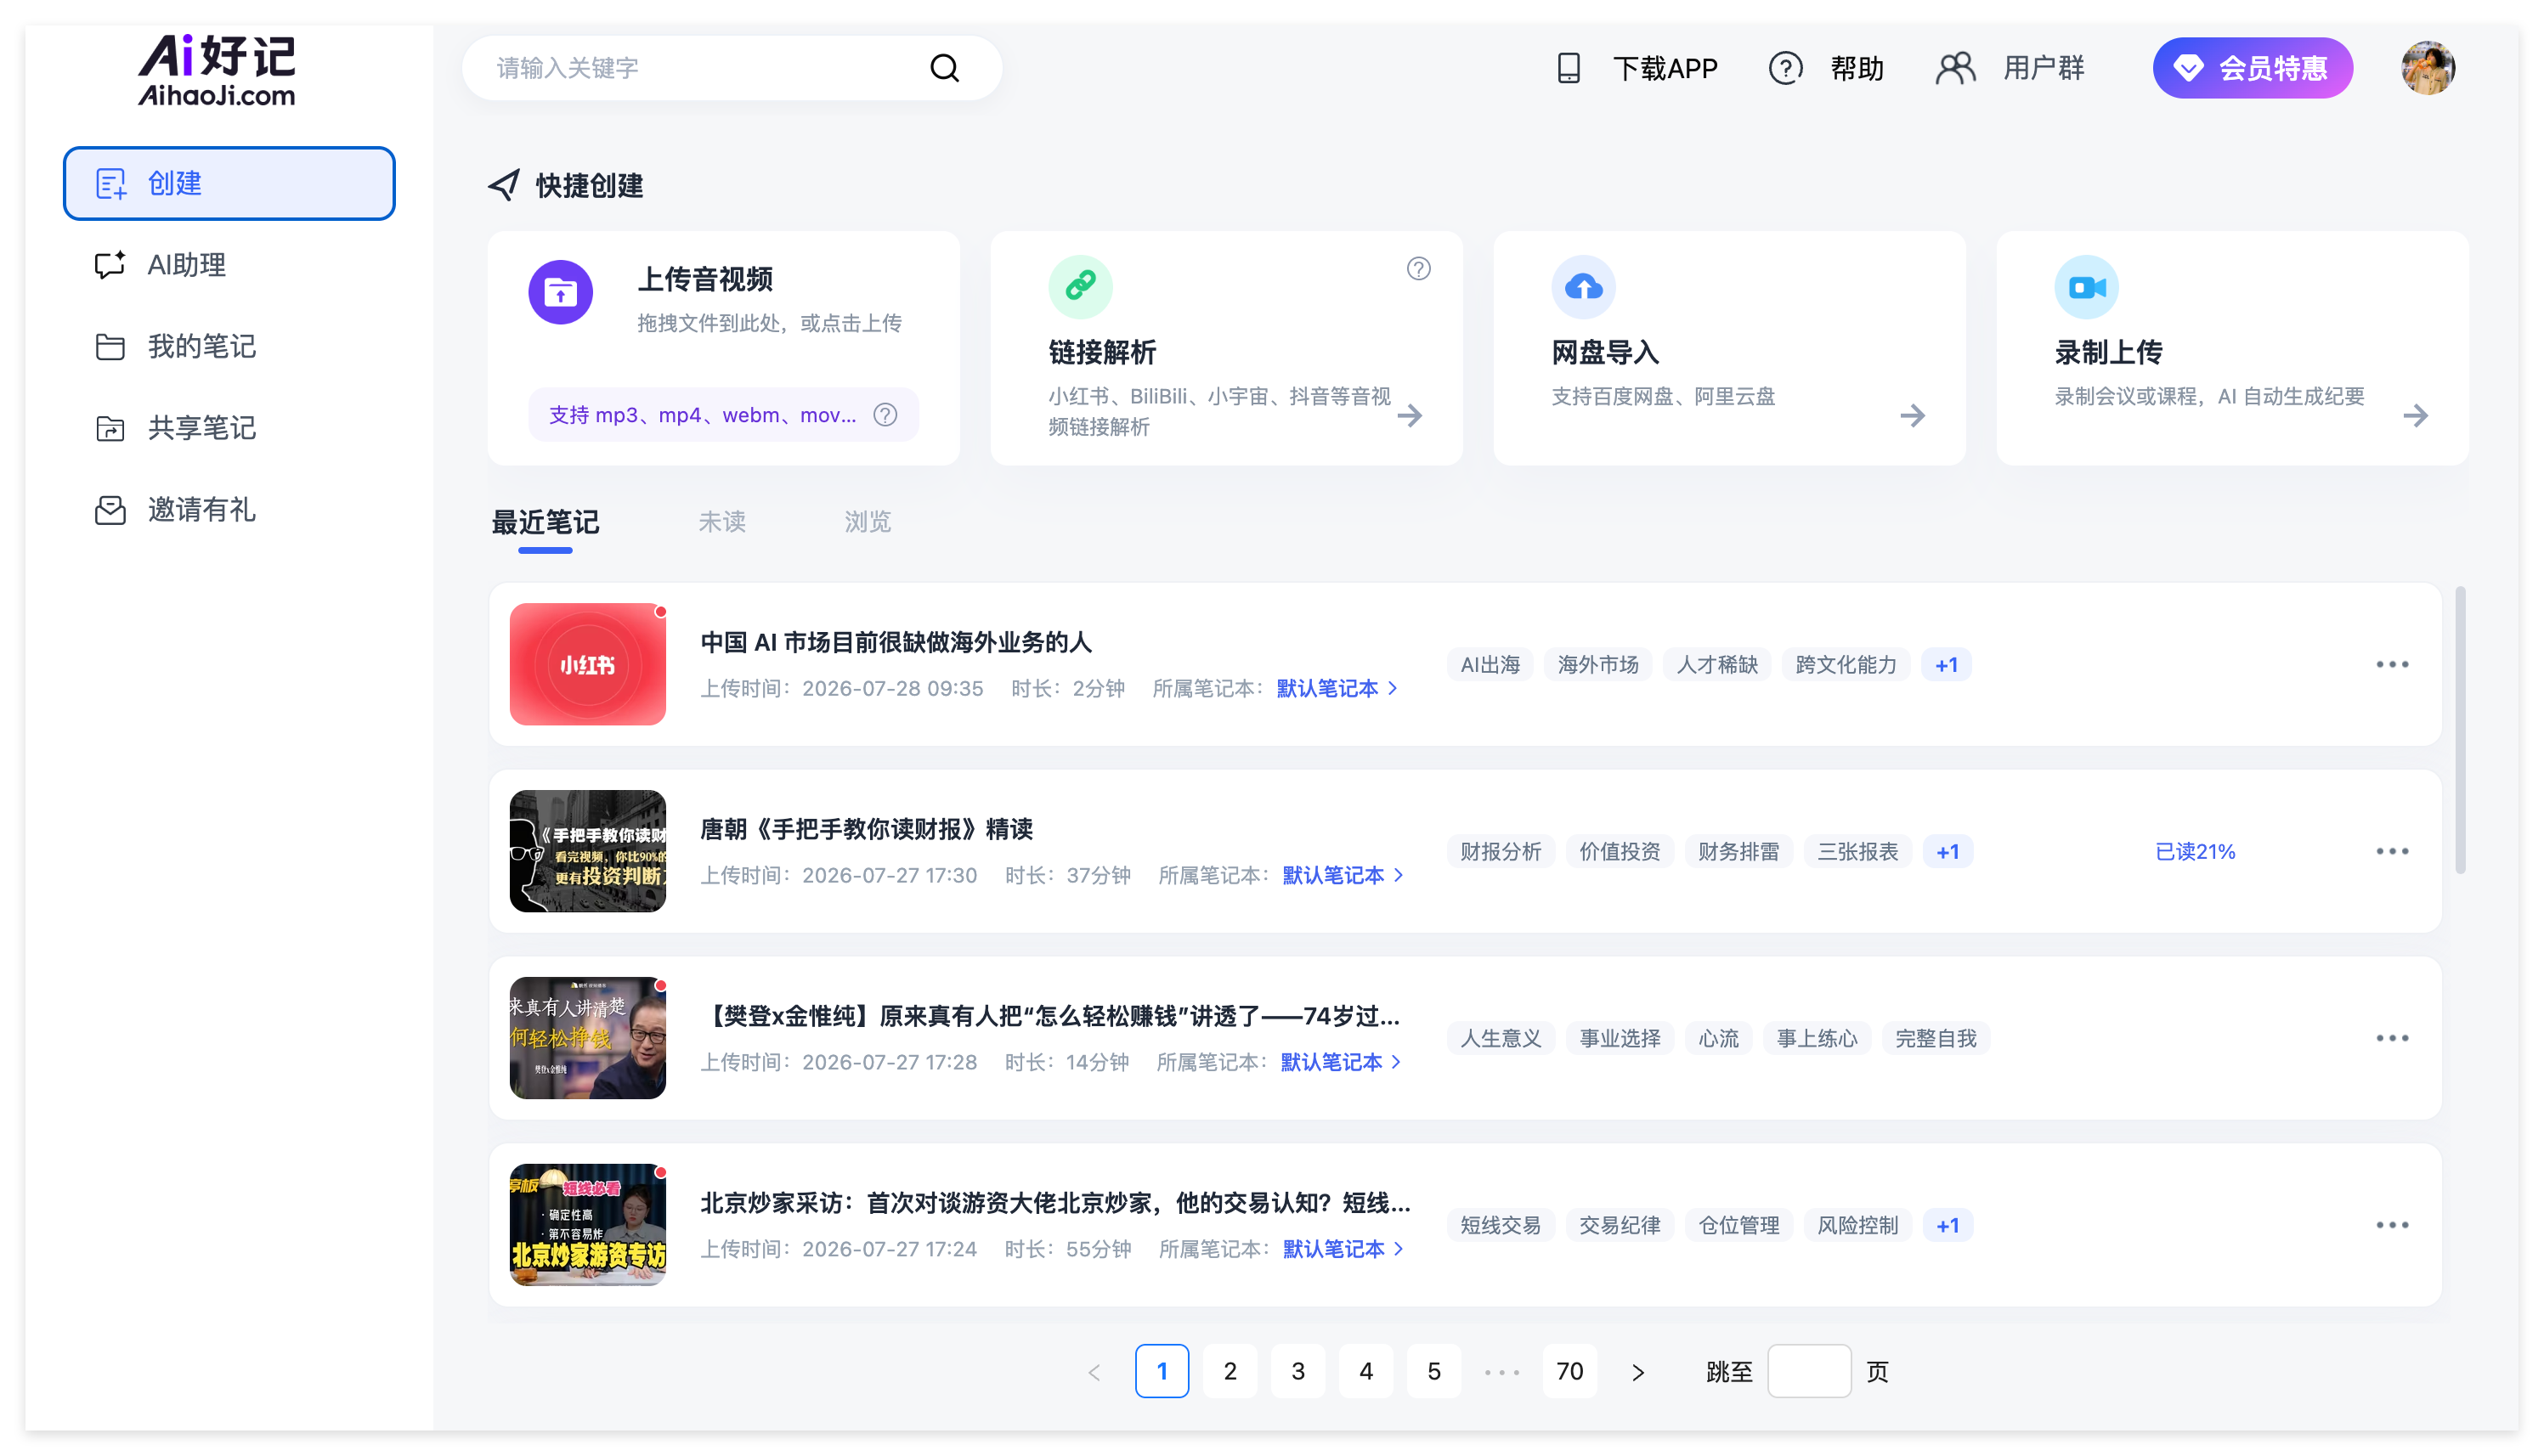Go to page 2
The image size is (2544, 1456).
click(x=1229, y=1371)
